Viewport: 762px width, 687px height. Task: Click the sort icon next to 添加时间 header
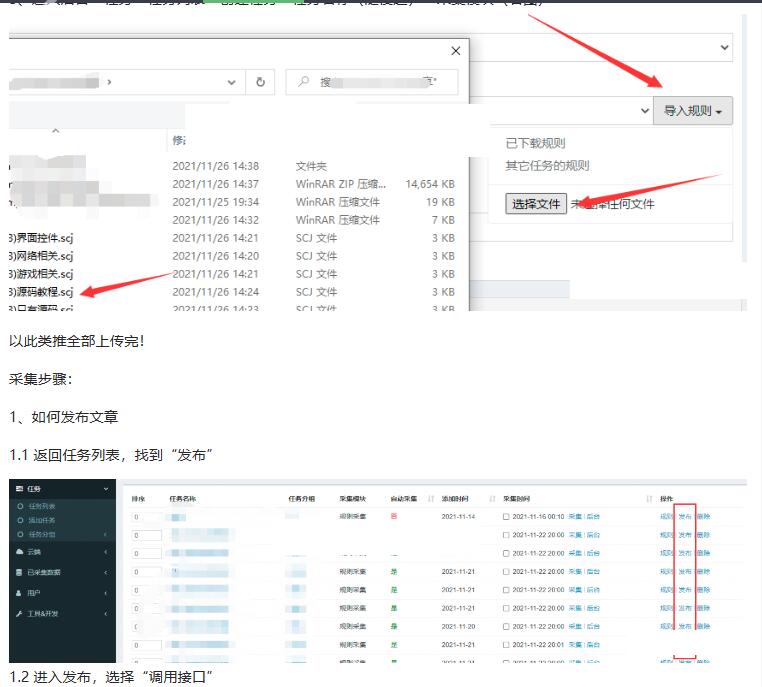coord(492,498)
